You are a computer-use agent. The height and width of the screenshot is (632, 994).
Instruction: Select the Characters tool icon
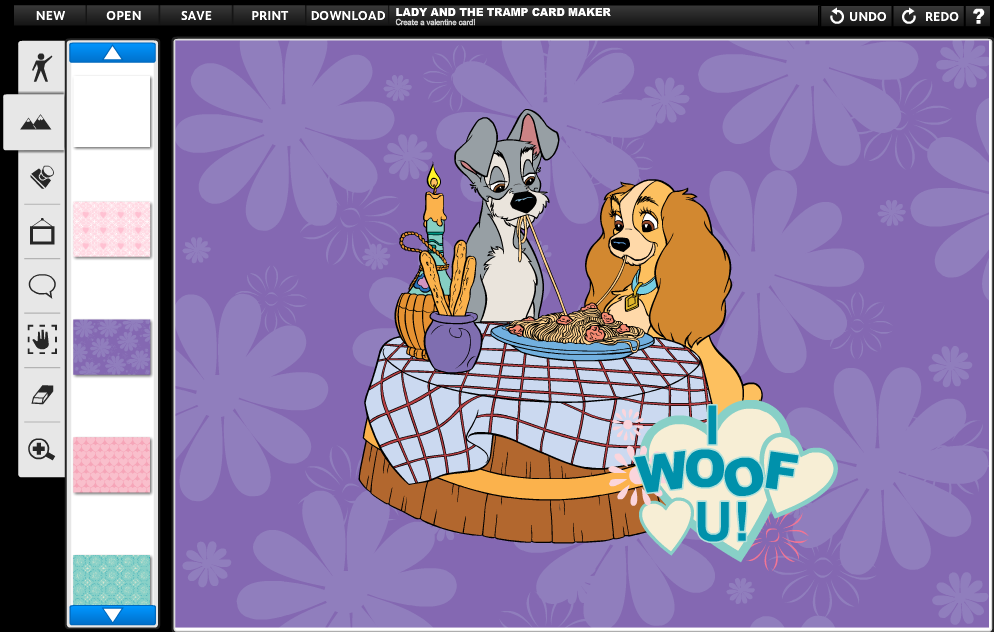click(42, 67)
